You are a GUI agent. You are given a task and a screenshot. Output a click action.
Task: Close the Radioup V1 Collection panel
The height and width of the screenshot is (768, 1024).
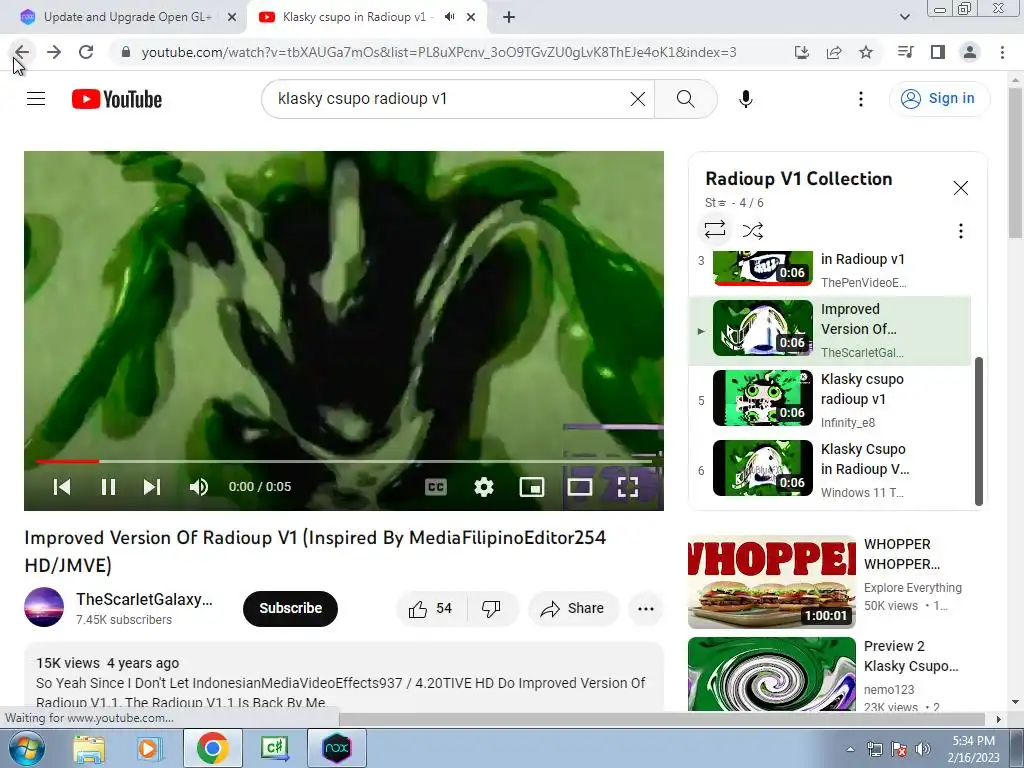[960, 188]
